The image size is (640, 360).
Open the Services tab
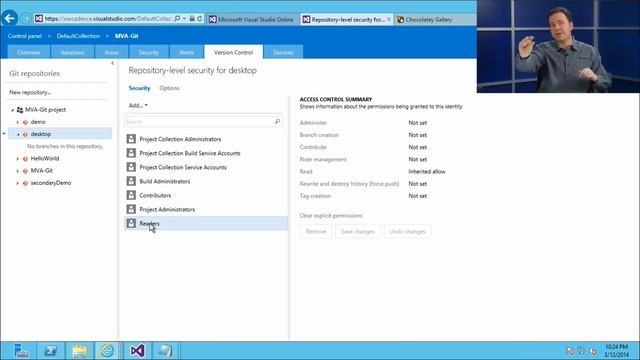(283, 52)
